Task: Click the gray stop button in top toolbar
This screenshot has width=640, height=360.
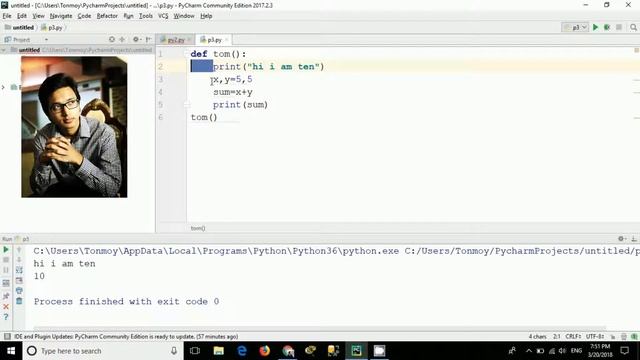Action: point(619,27)
